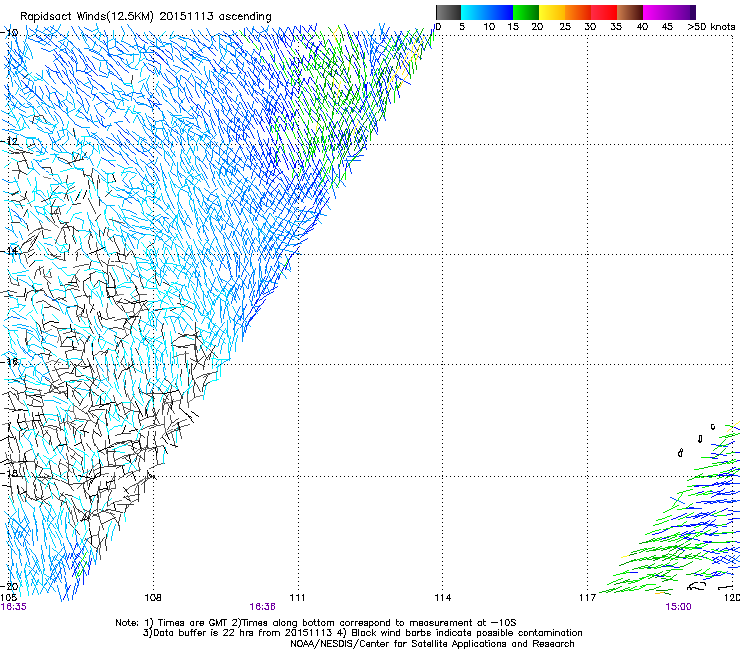The image size is (740, 650).
Task: Click the purple '15:00' swath time
Action: (678, 607)
